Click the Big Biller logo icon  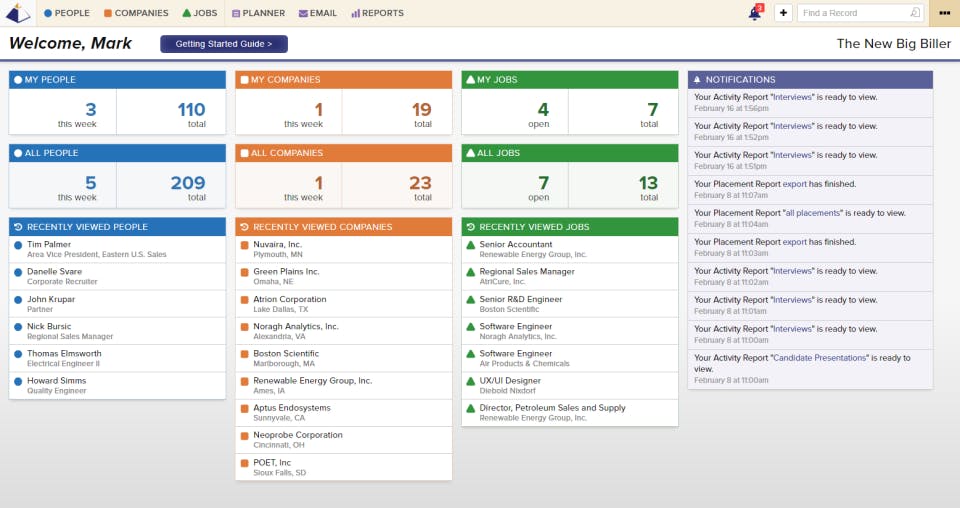tap(18, 13)
